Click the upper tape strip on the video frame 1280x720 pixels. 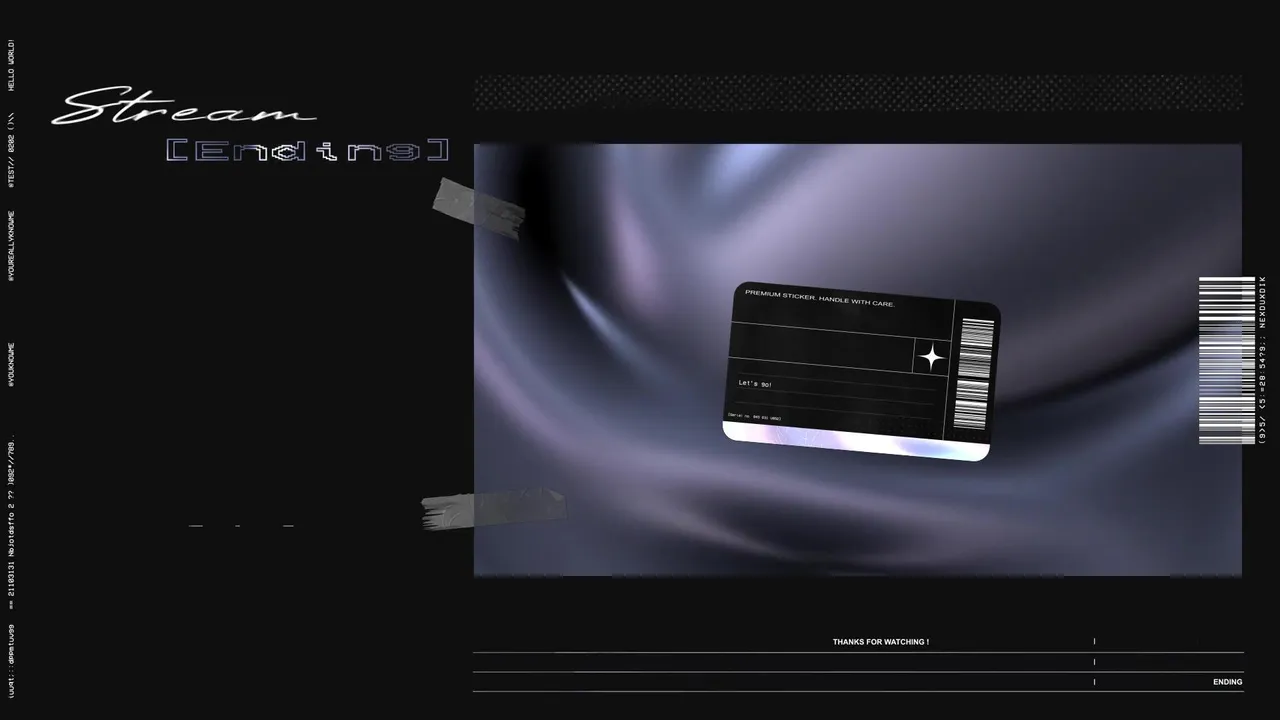[479, 207]
